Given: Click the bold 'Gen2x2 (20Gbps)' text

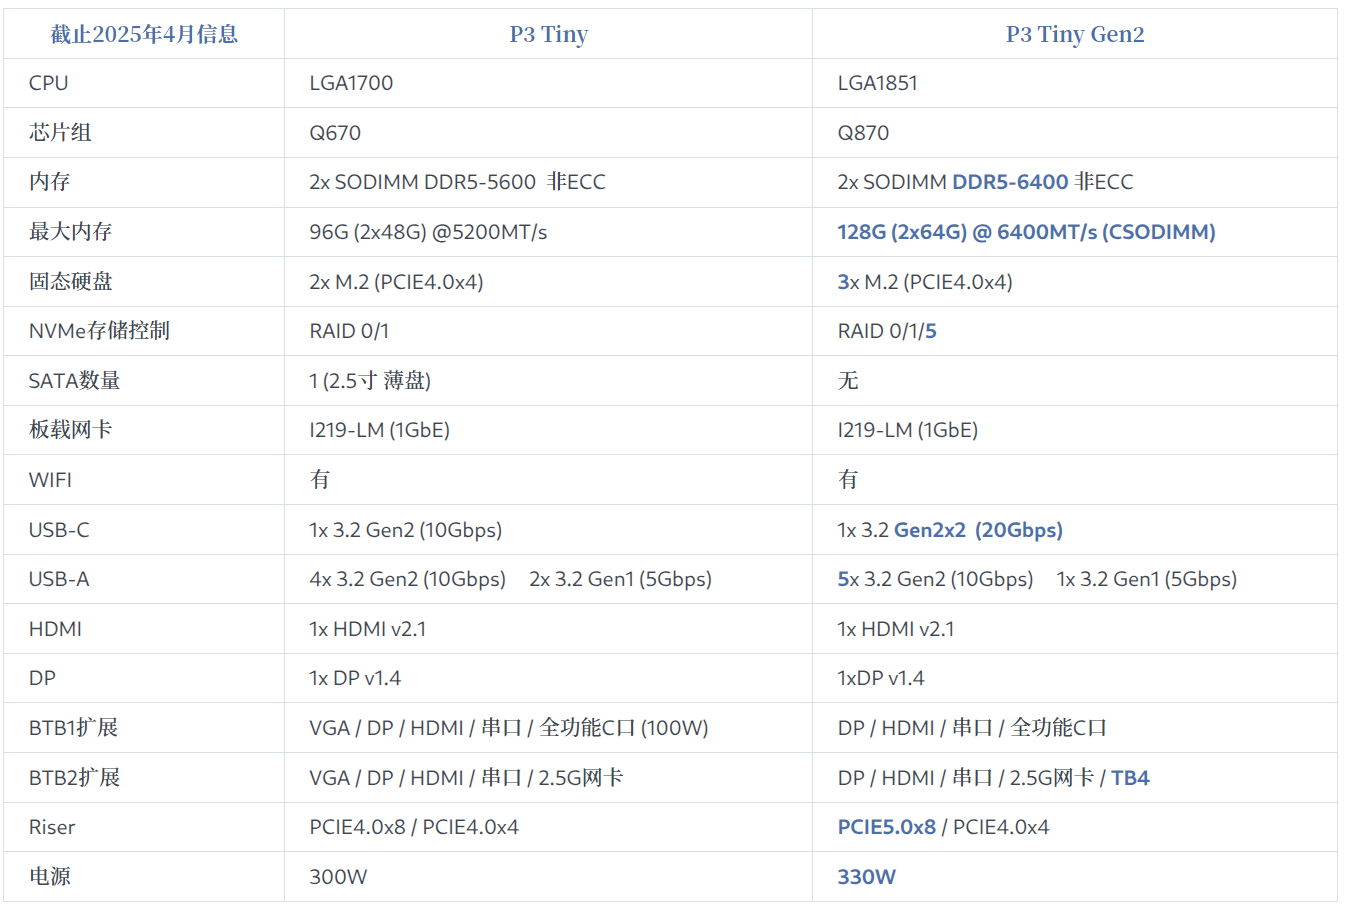Looking at the screenshot, I should (x=978, y=530).
